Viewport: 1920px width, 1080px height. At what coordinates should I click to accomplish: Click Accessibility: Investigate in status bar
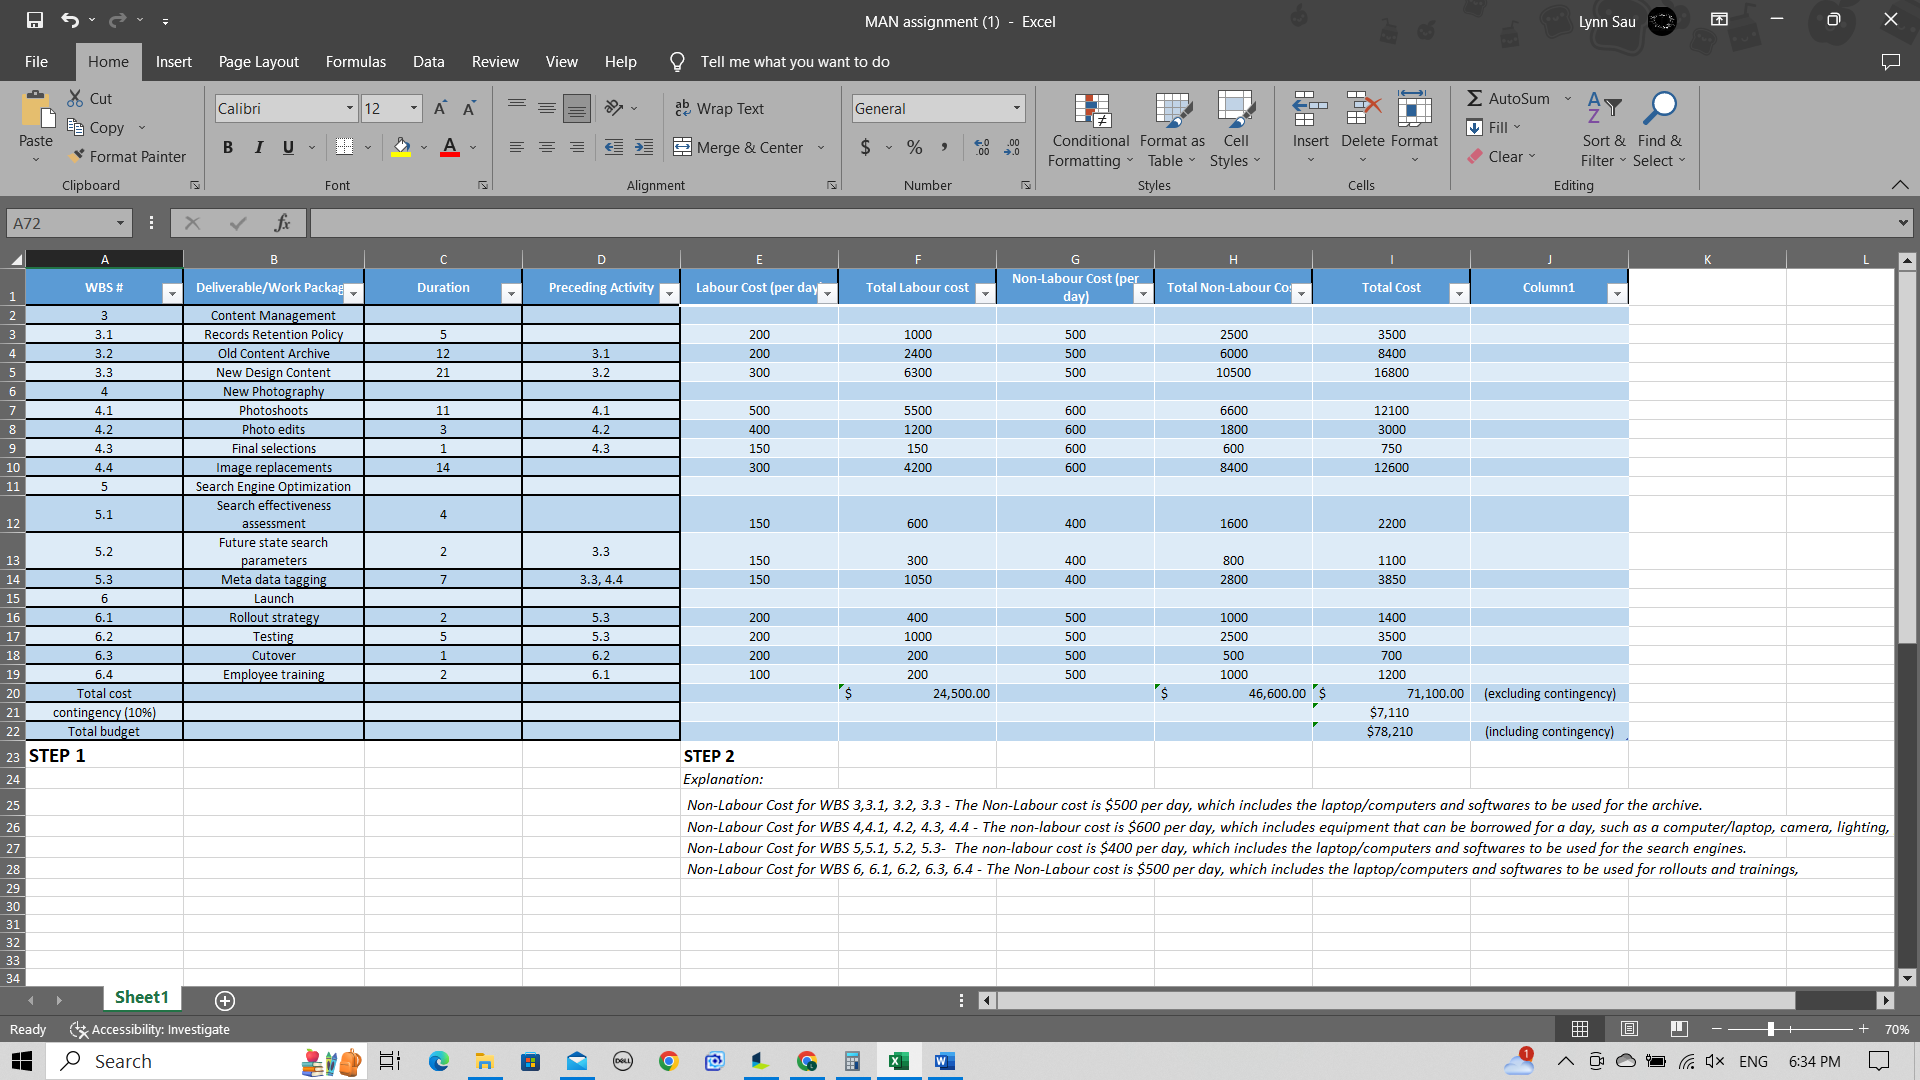coord(149,1029)
